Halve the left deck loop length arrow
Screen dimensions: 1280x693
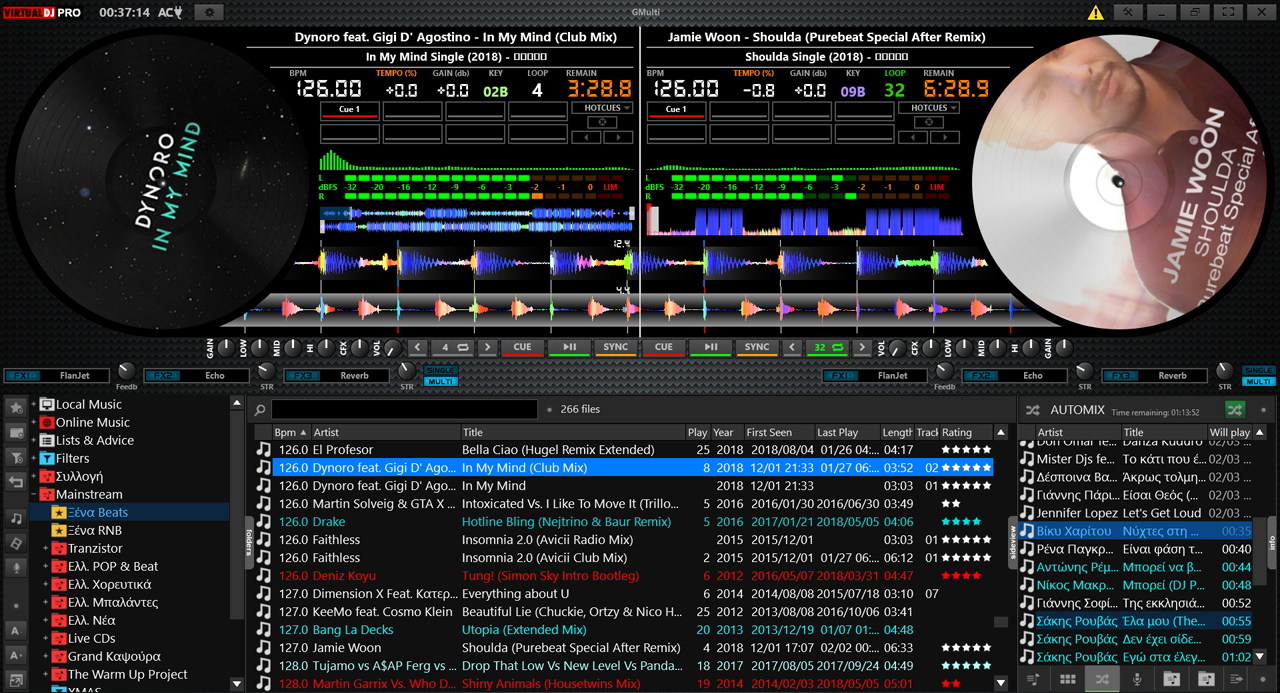click(417, 348)
